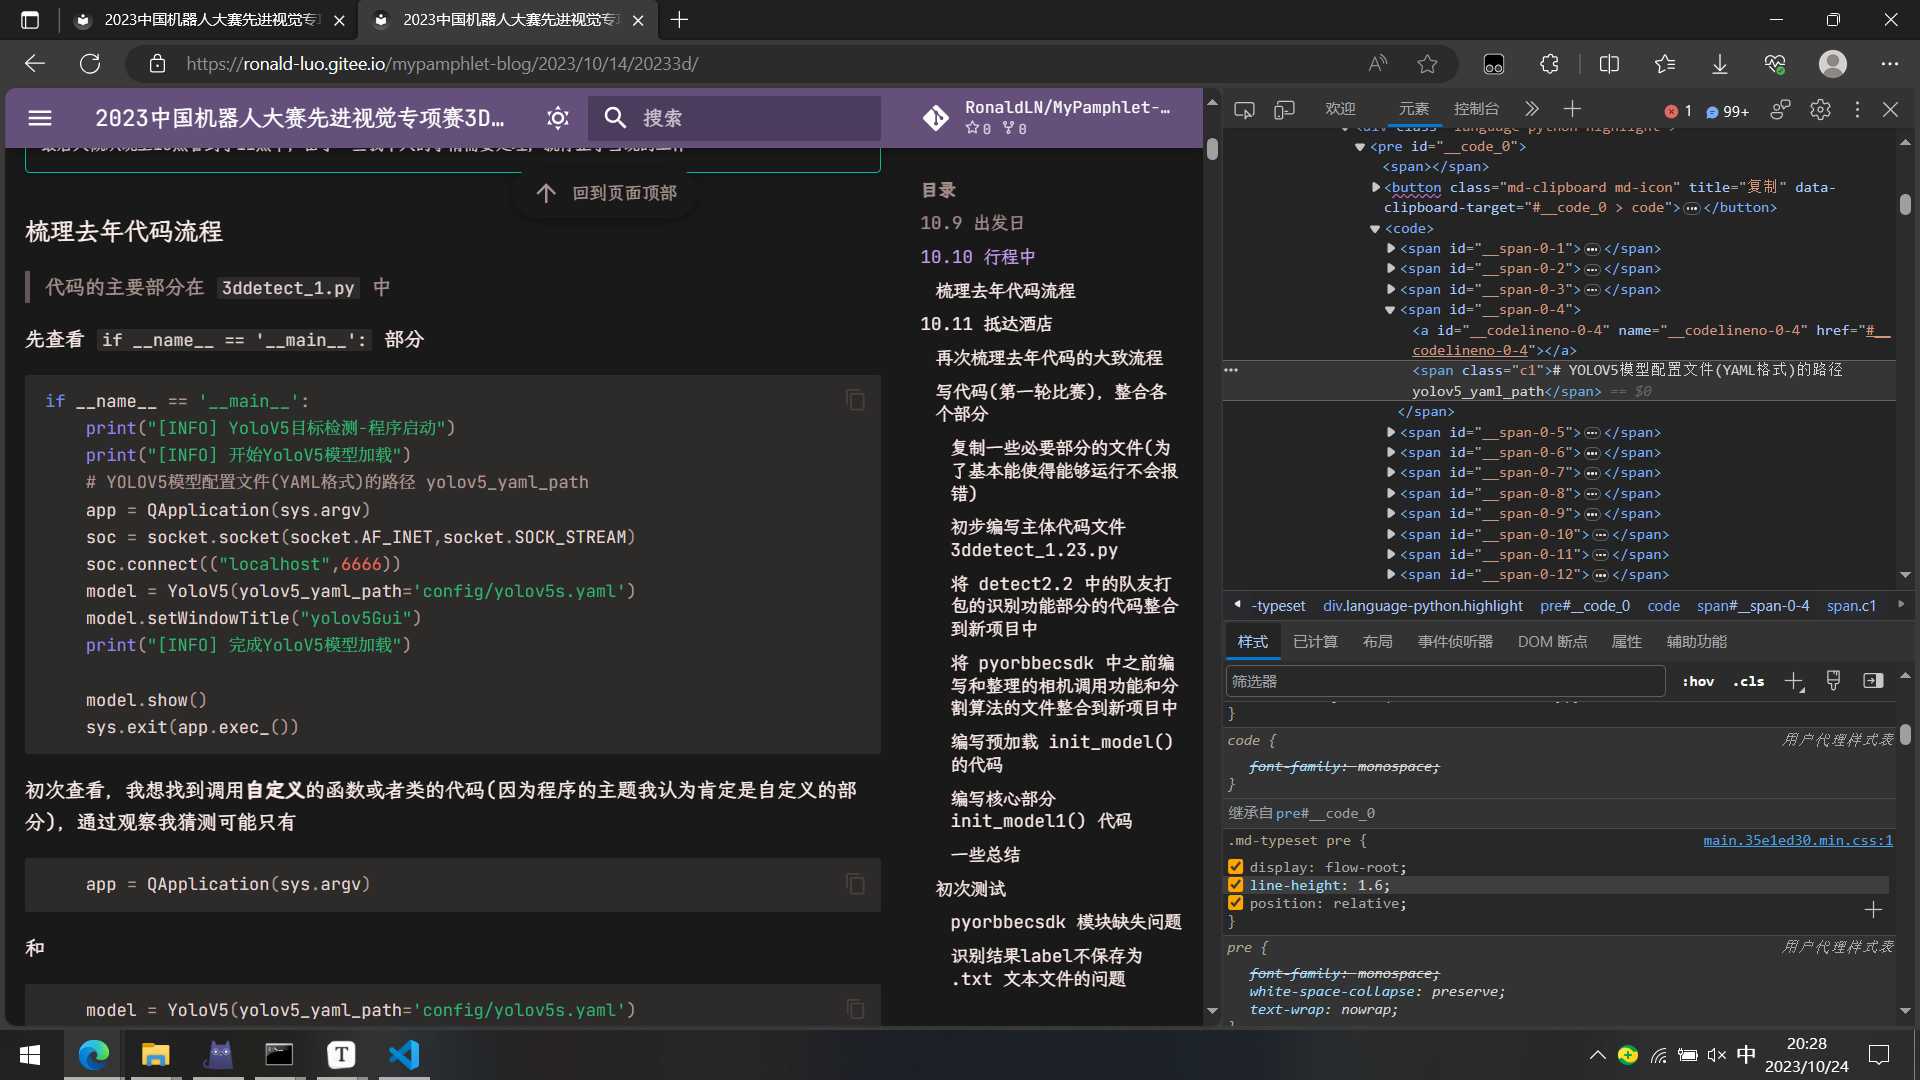Open main.35e1ed30.min.css:1 source link
This screenshot has width=1920, height=1080.
1797,841
